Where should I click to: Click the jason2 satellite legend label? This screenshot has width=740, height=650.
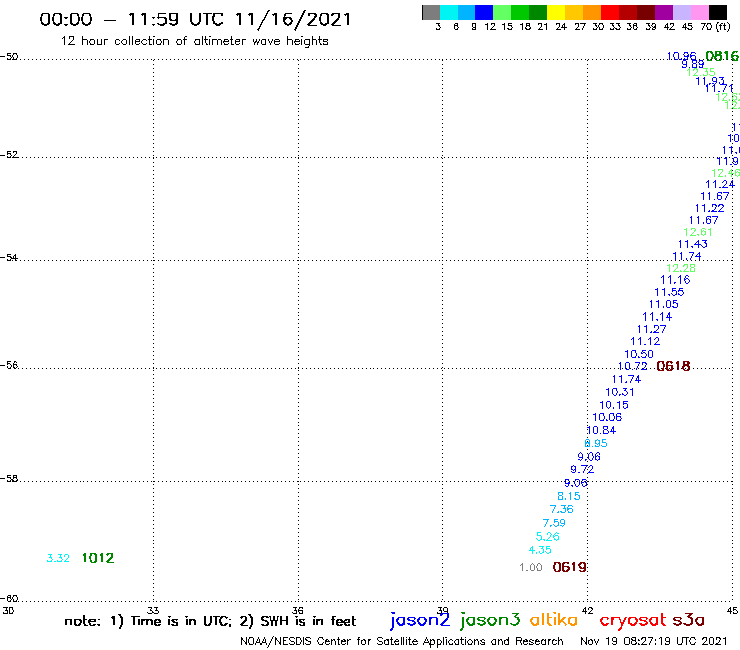[x=420, y=620]
